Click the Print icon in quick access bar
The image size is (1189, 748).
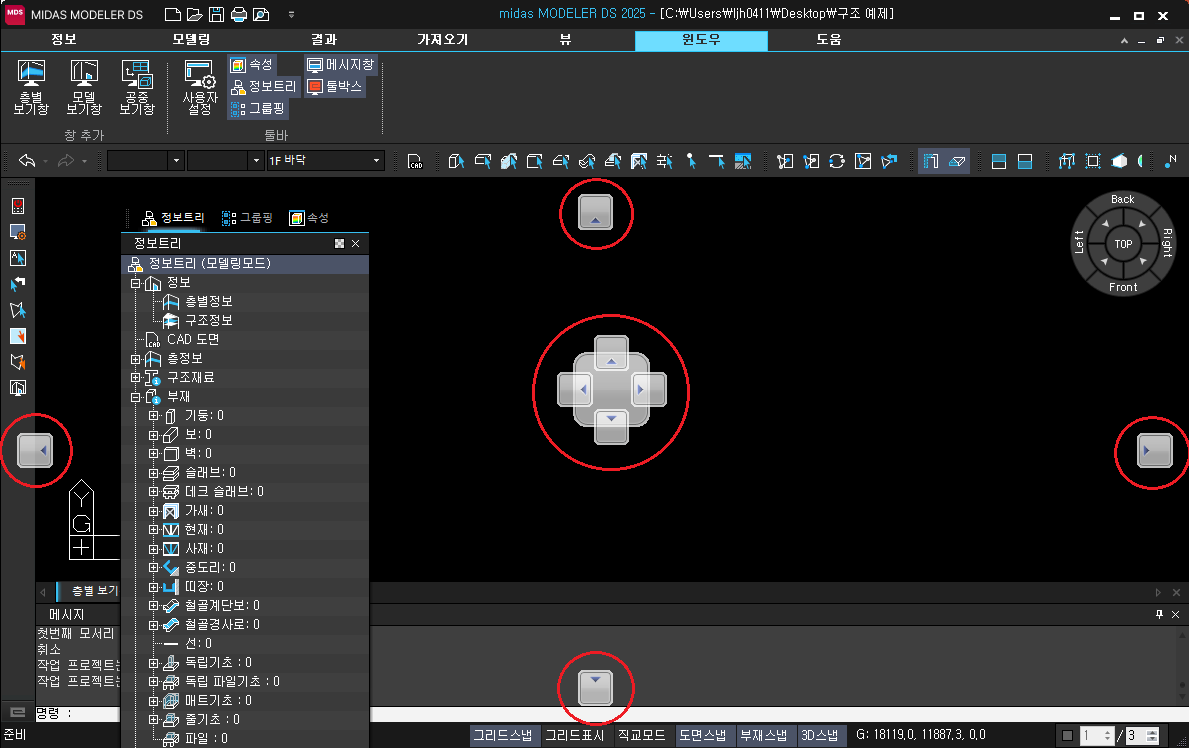pyautogui.click(x=238, y=14)
